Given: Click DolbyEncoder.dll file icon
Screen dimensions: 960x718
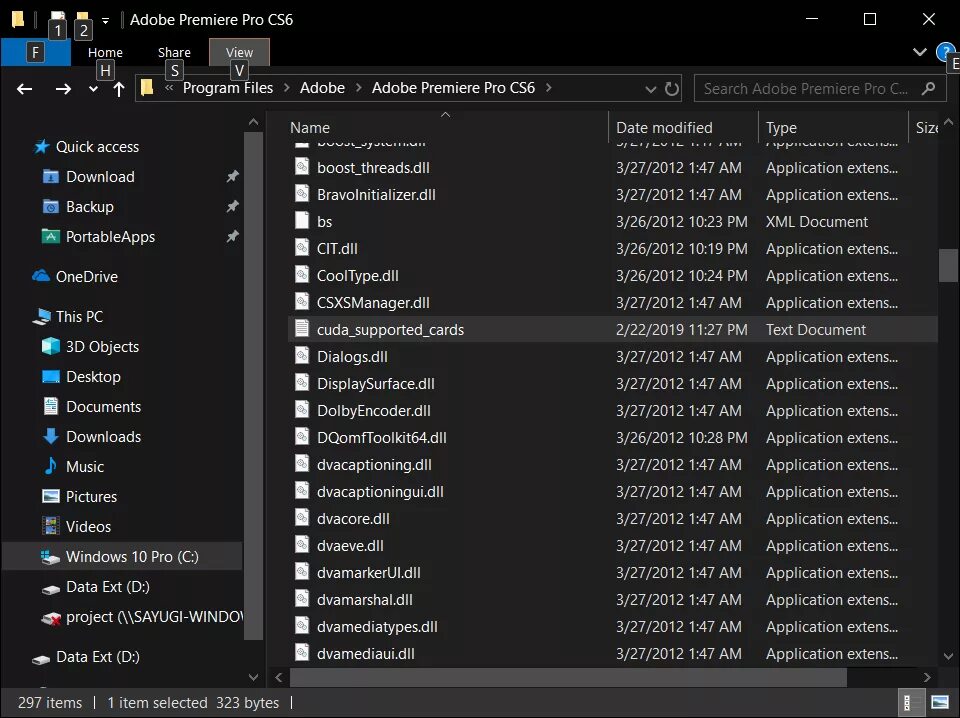Looking at the screenshot, I should pos(302,409).
